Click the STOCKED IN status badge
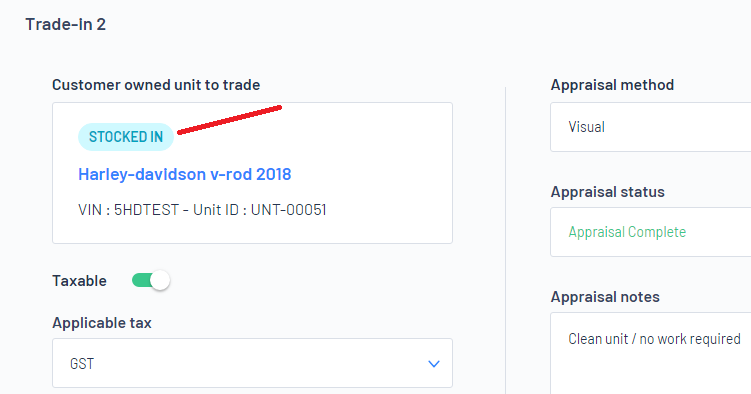 pyautogui.click(x=125, y=137)
